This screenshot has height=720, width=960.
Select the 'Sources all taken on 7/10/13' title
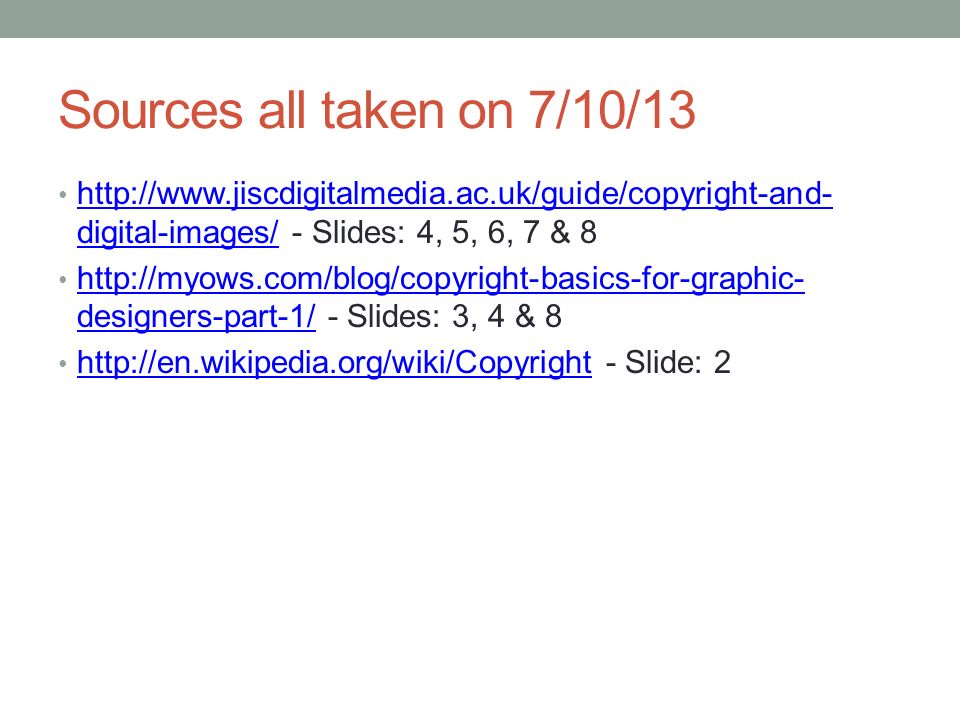click(x=377, y=110)
